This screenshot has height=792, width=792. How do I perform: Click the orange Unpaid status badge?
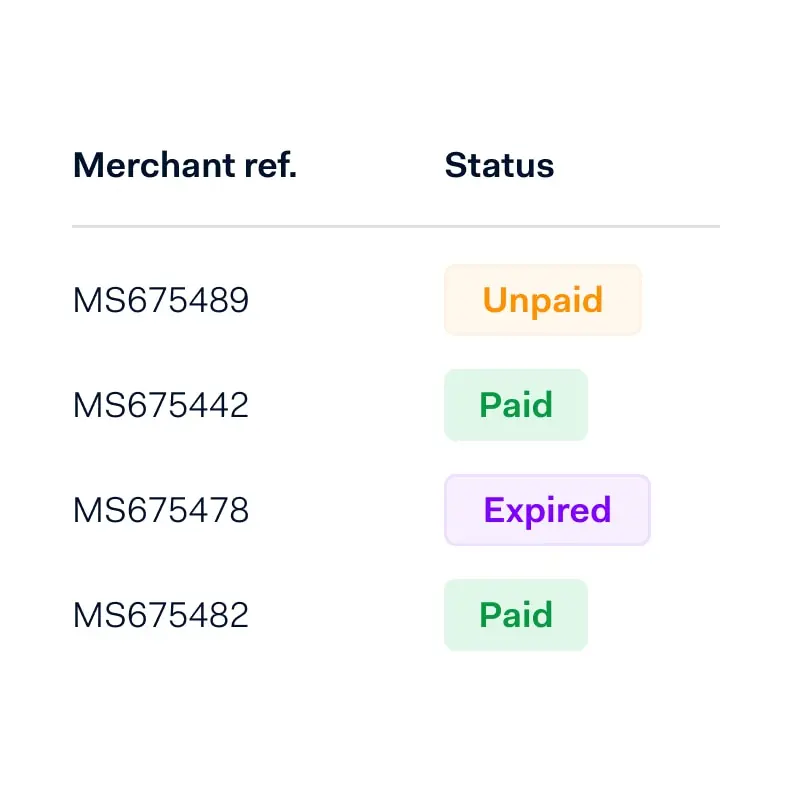click(542, 300)
